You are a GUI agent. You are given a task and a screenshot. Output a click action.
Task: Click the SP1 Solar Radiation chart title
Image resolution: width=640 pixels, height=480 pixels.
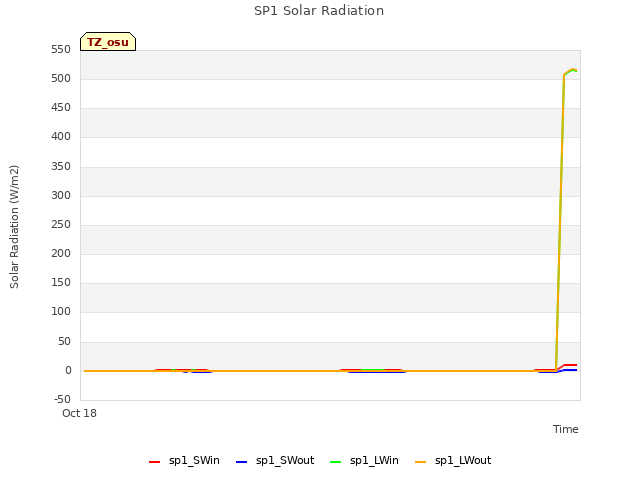point(319,11)
